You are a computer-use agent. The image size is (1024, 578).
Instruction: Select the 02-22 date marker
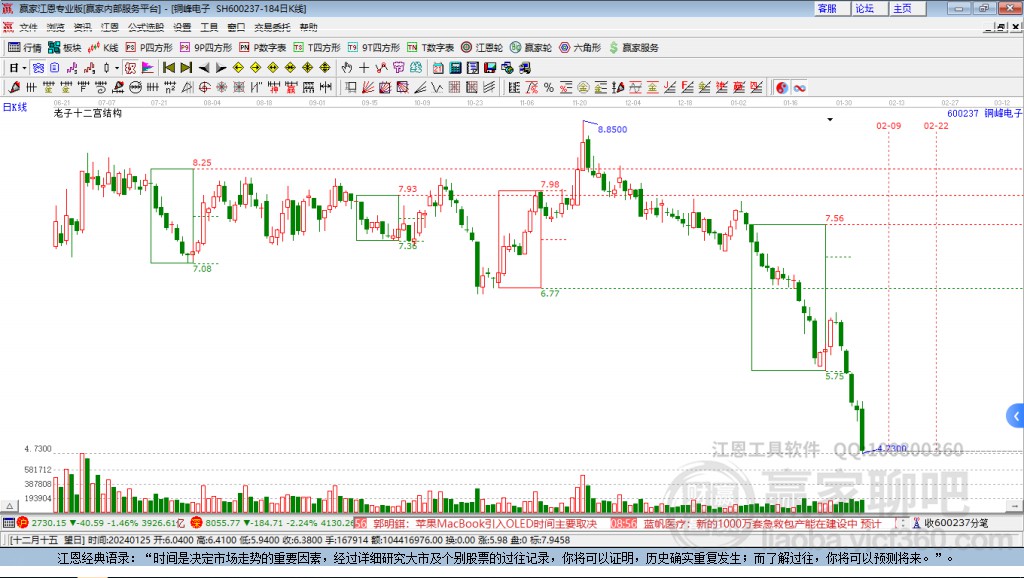tap(936, 125)
